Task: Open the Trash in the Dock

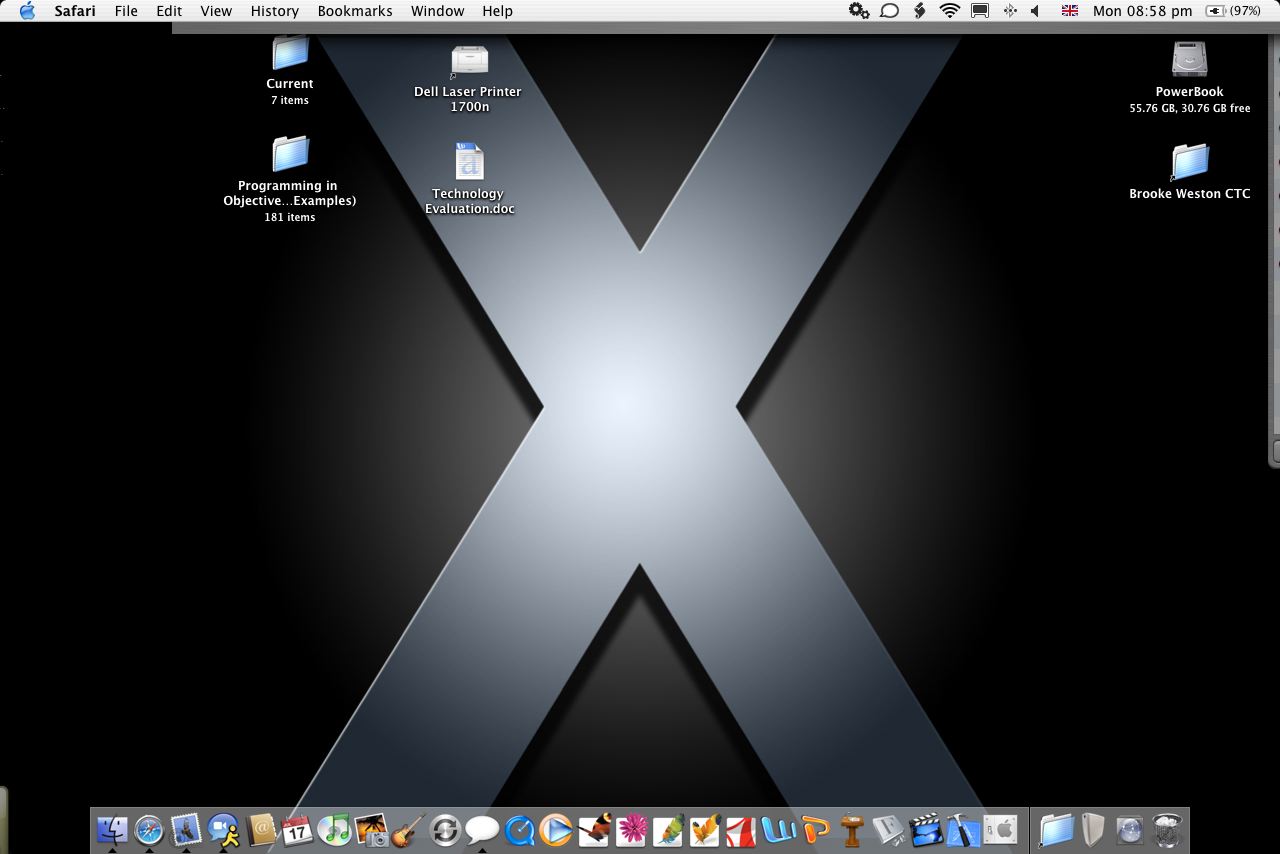Action: tap(1167, 830)
